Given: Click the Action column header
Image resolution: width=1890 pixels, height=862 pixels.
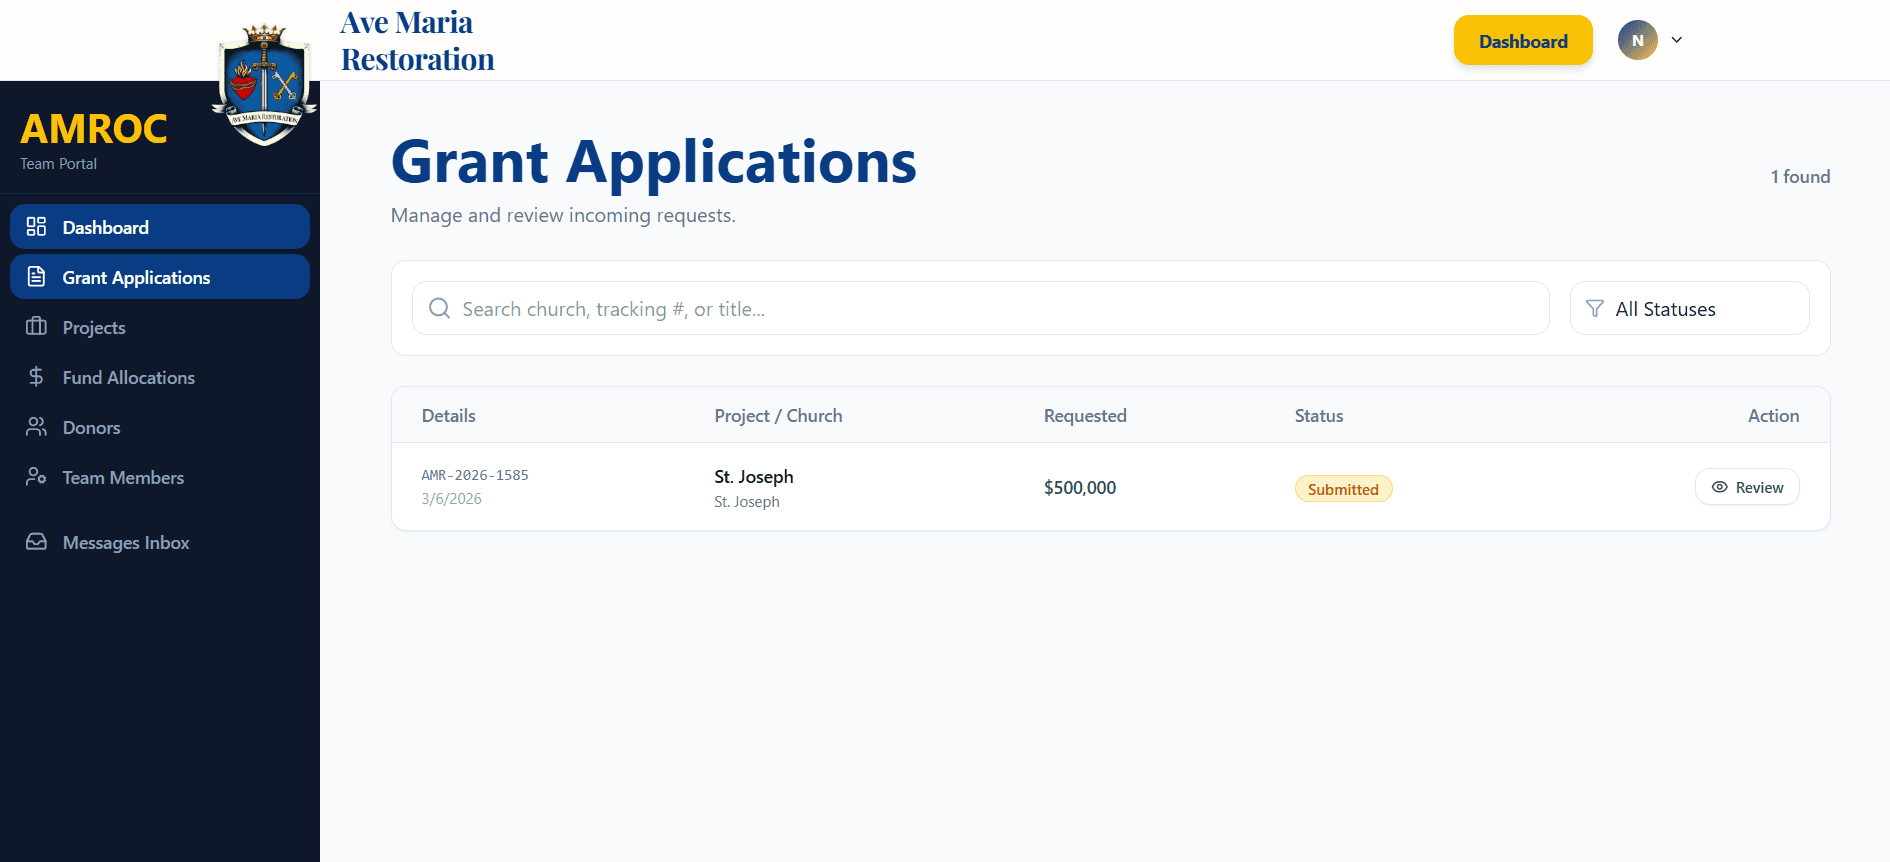Looking at the screenshot, I should 1773,415.
